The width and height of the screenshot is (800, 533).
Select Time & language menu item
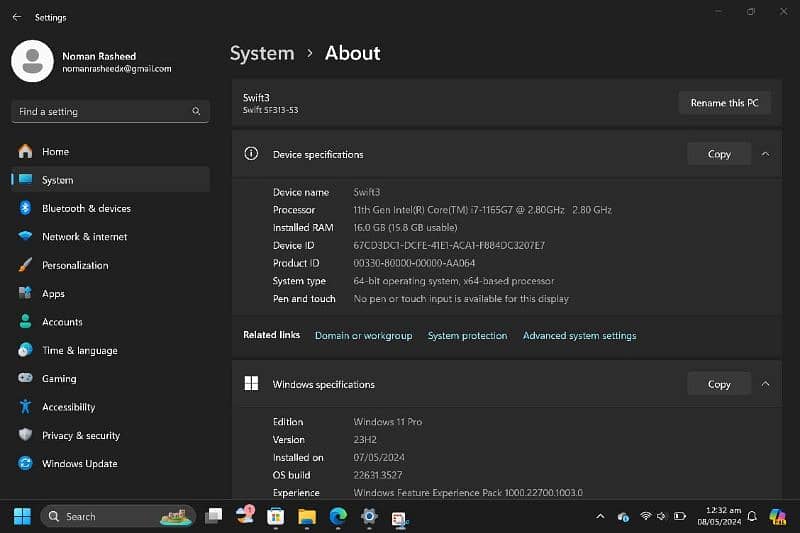tap(79, 351)
